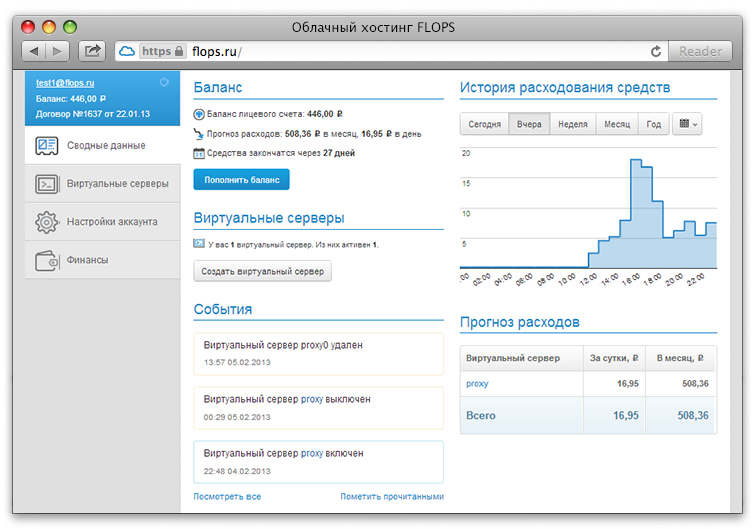Screen dimensions: 756x529
Task: Open the calendar date range dropdown
Action: [687, 124]
